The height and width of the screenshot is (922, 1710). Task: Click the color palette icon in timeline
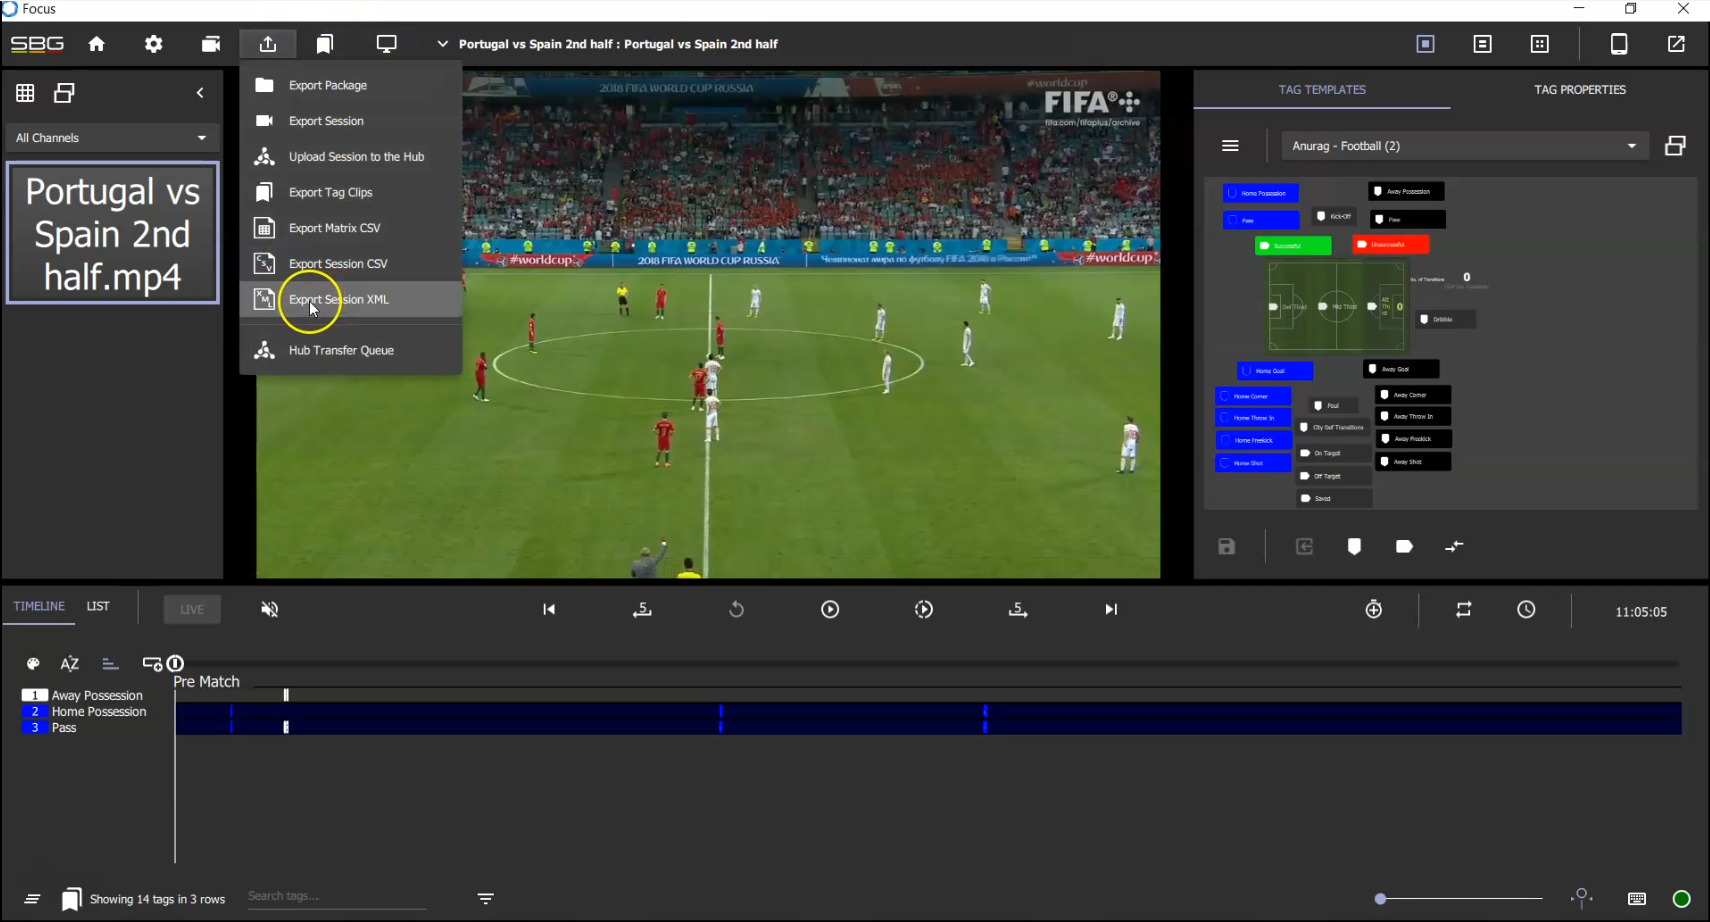pyautogui.click(x=33, y=664)
